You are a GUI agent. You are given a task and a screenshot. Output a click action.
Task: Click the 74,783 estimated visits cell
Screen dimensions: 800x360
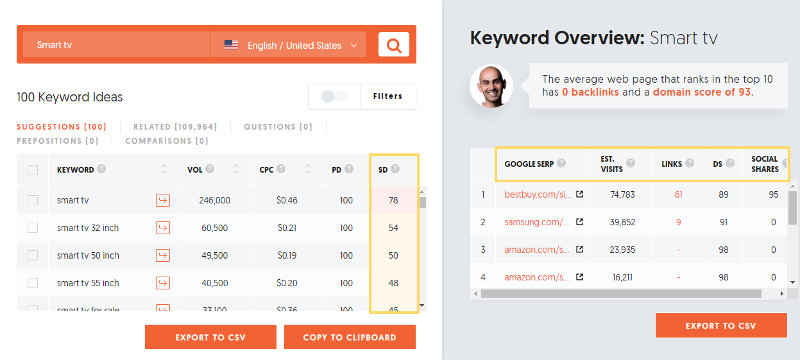pyautogui.click(x=622, y=194)
